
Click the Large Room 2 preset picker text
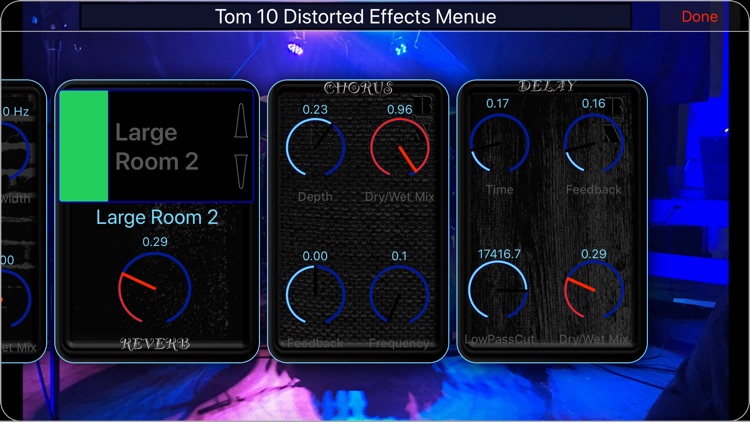pos(157,146)
